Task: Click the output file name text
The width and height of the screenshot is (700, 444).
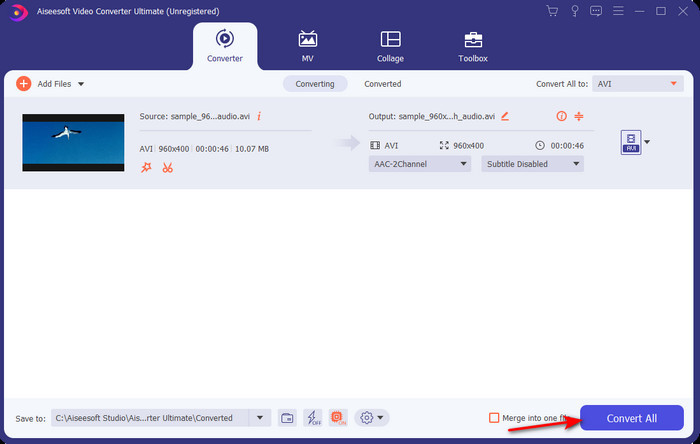Action: coord(446,116)
